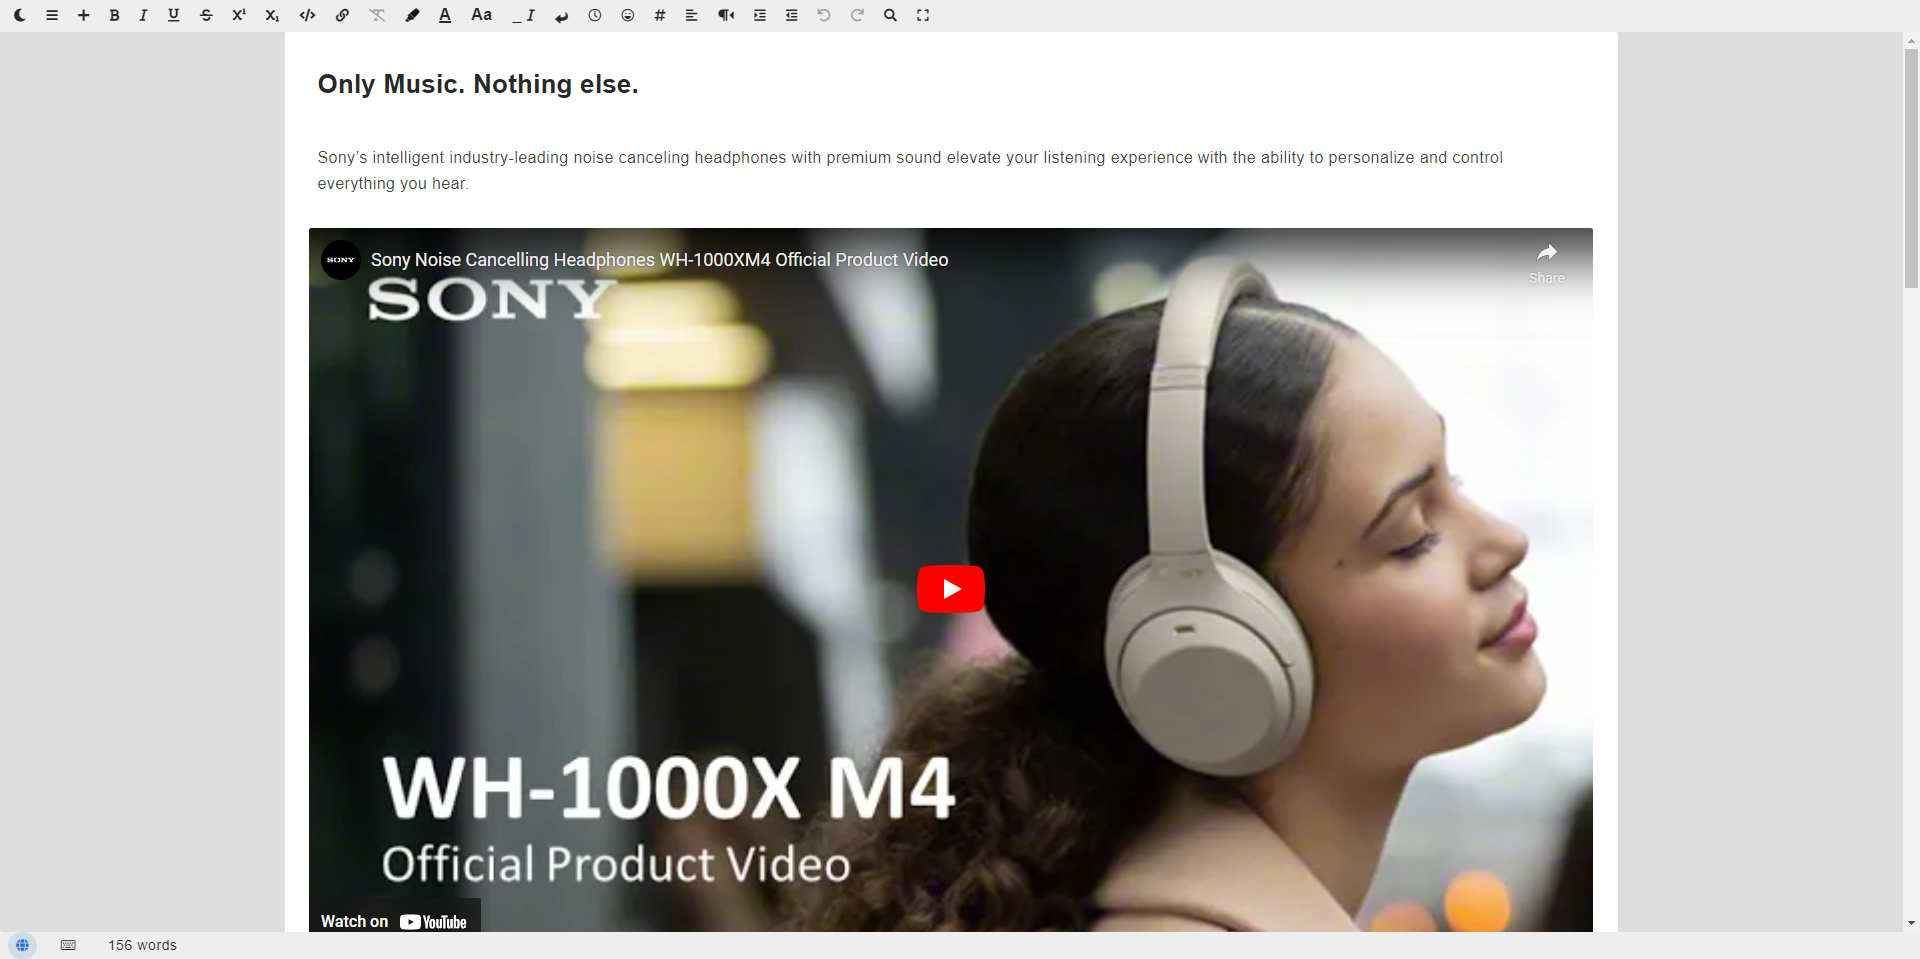Click the heading 'Only Music. Nothing else.'
The width and height of the screenshot is (1920, 959).
click(x=478, y=84)
